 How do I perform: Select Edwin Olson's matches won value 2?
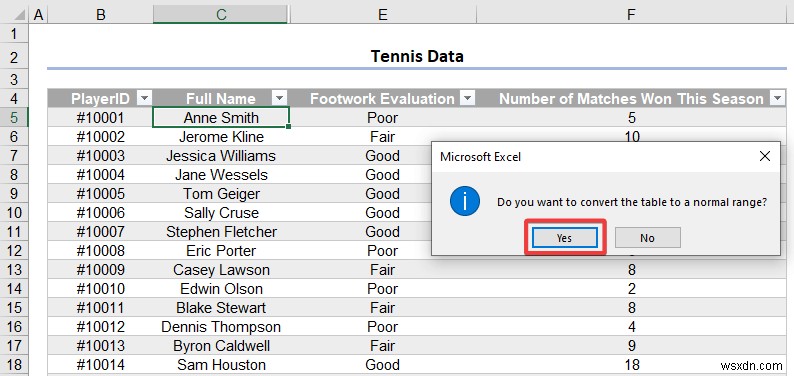(x=631, y=289)
